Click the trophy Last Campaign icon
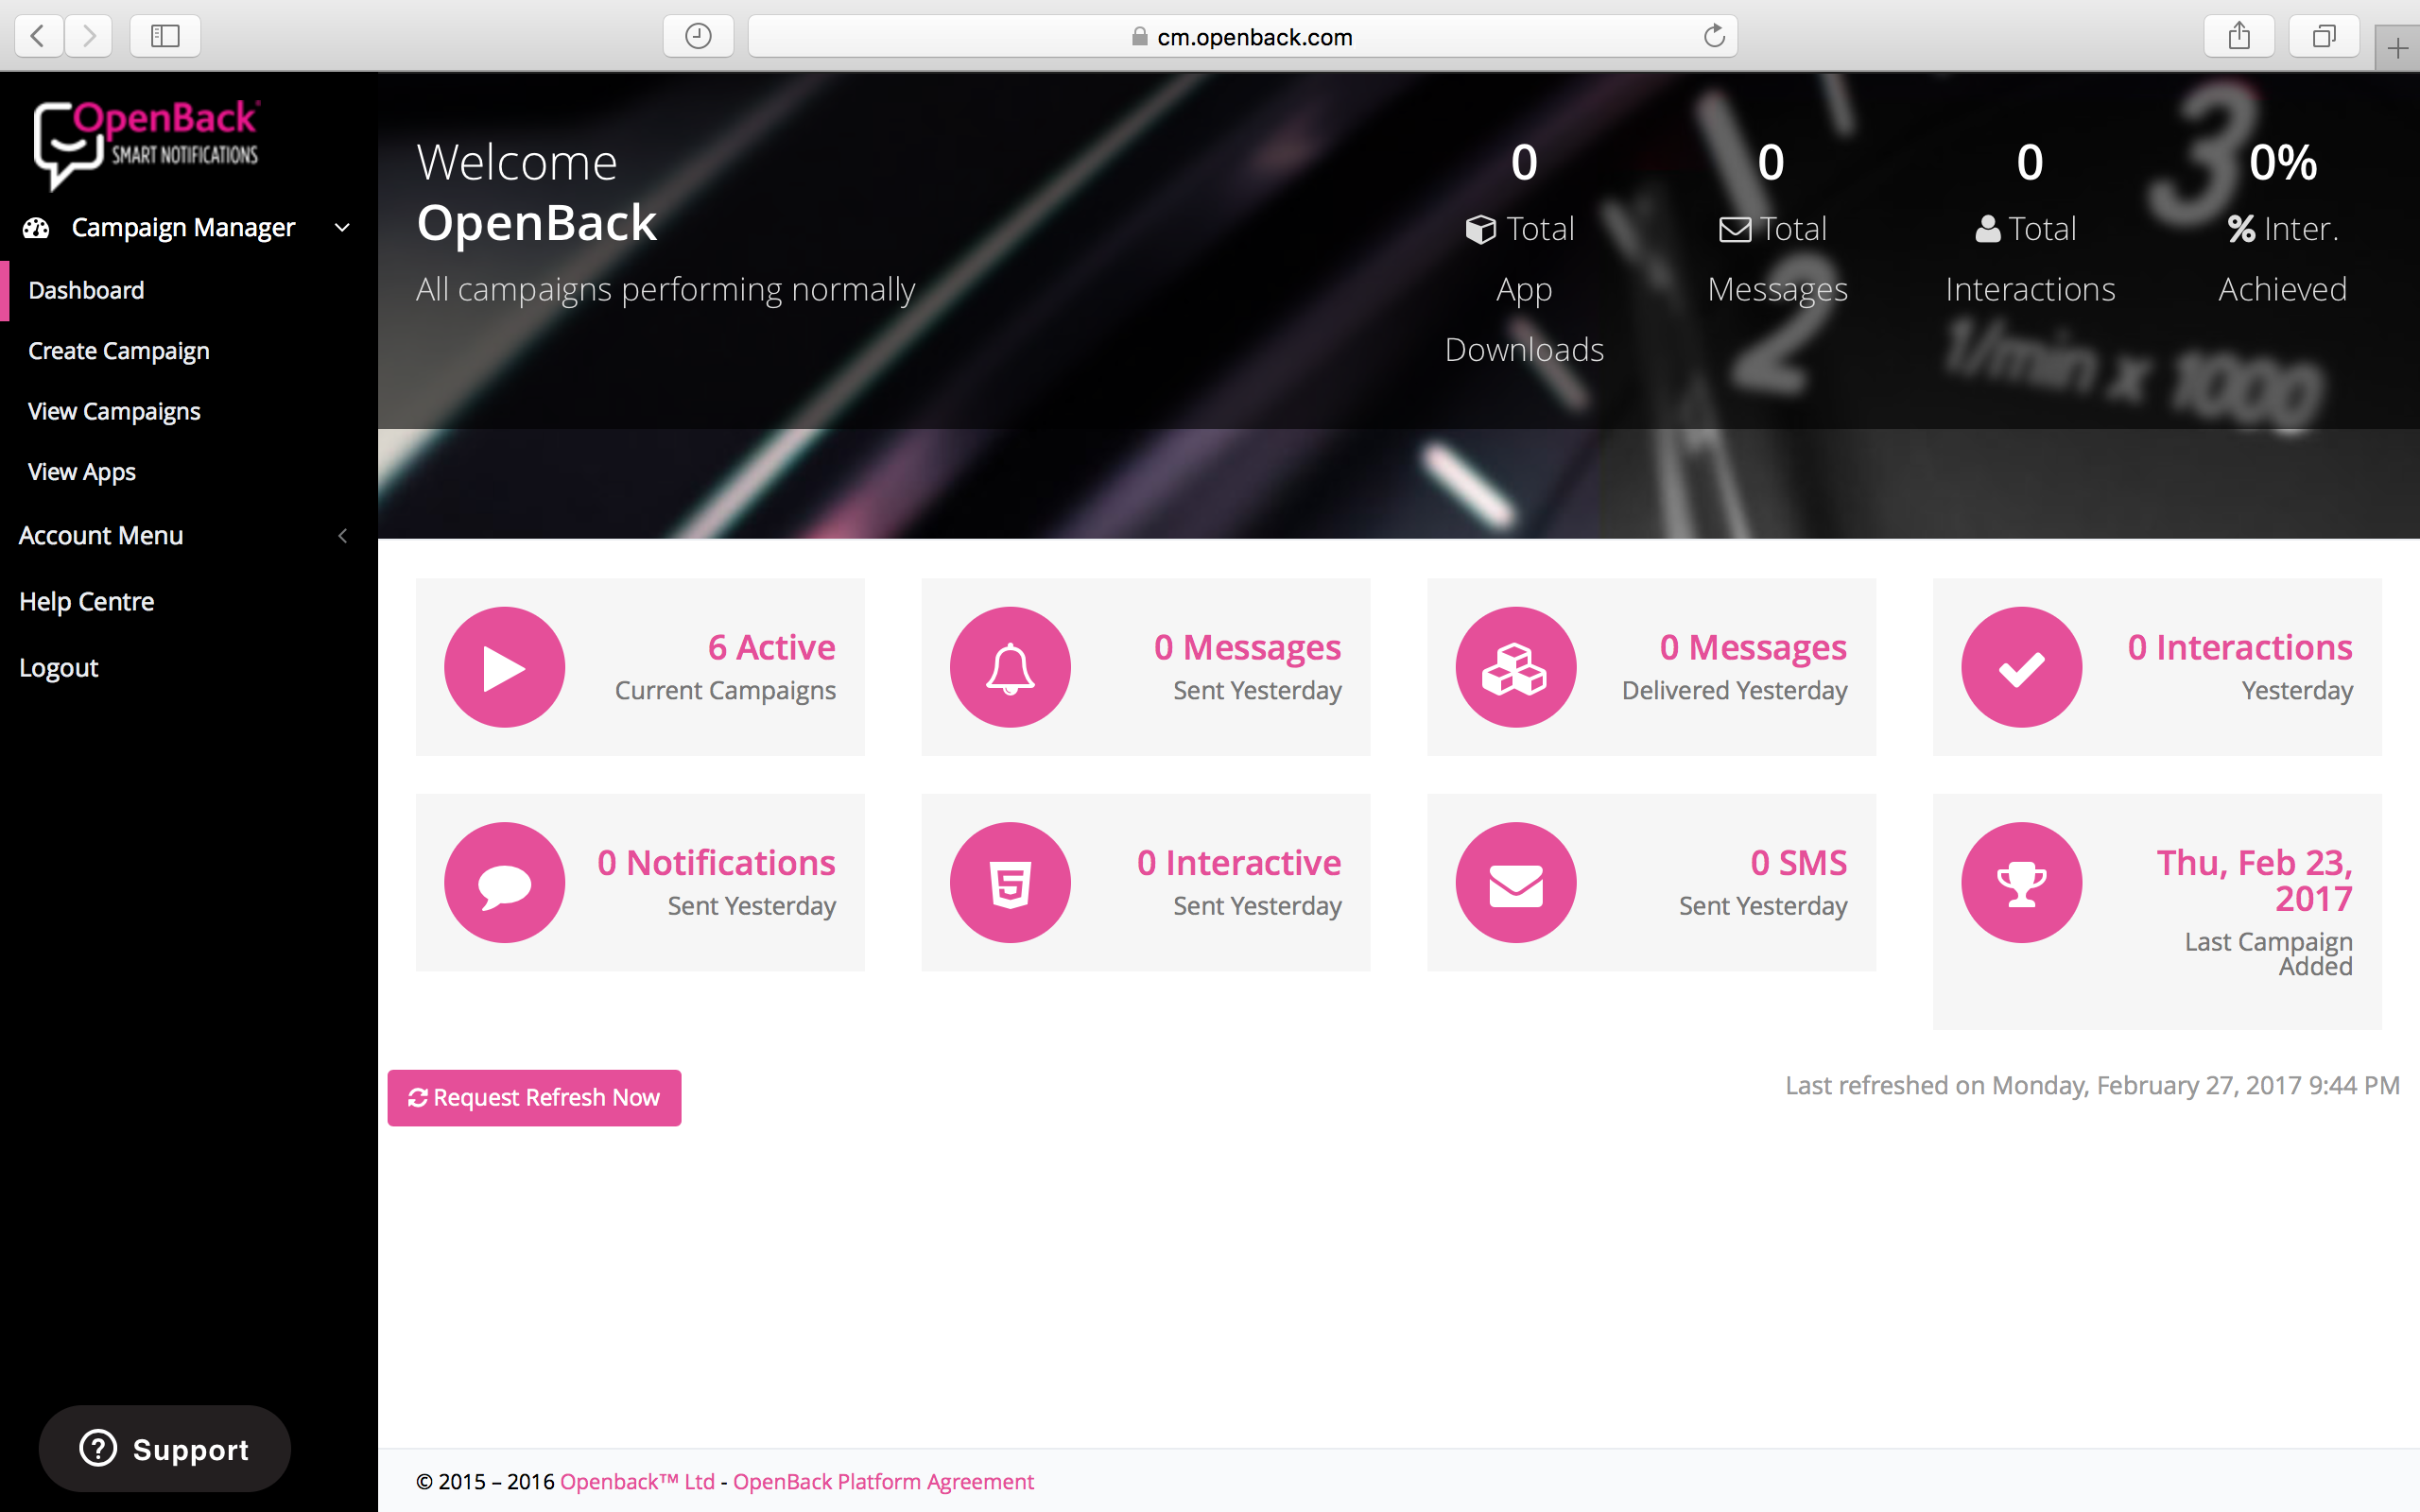This screenshot has width=2420, height=1512. tap(2021, 882)
